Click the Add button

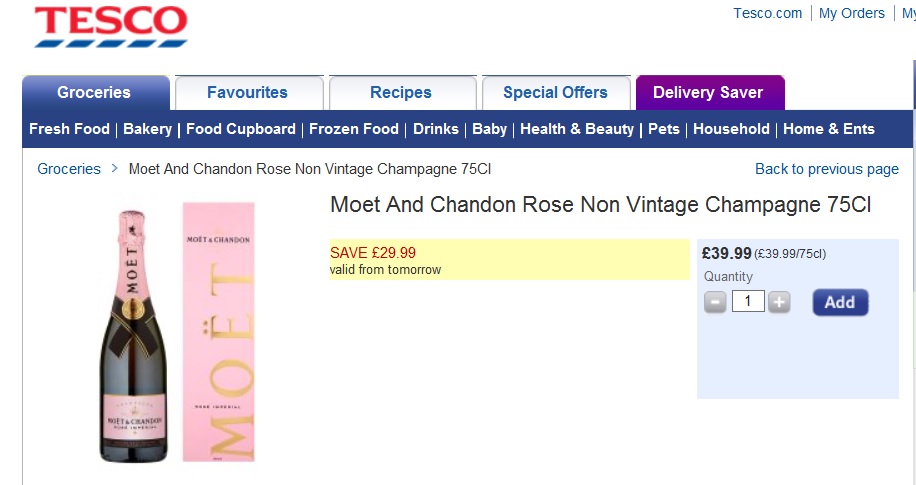click(840, 302)
